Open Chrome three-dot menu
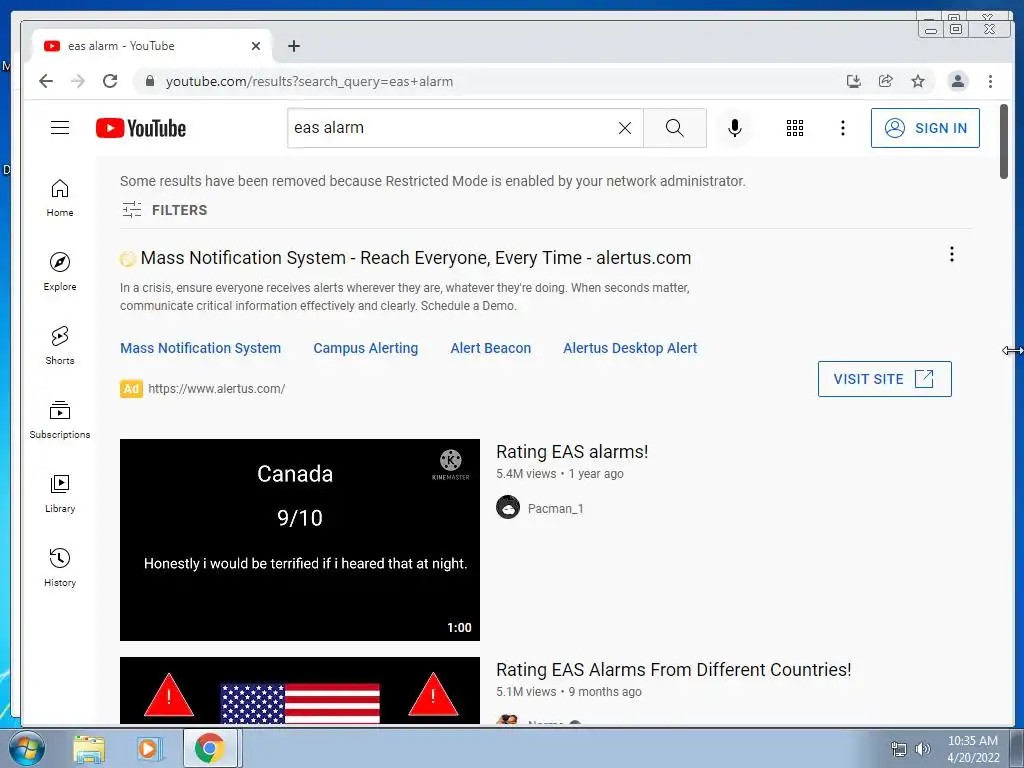Image resolution: width=1024 pixels, height=768 pixels. click(991, 81)
